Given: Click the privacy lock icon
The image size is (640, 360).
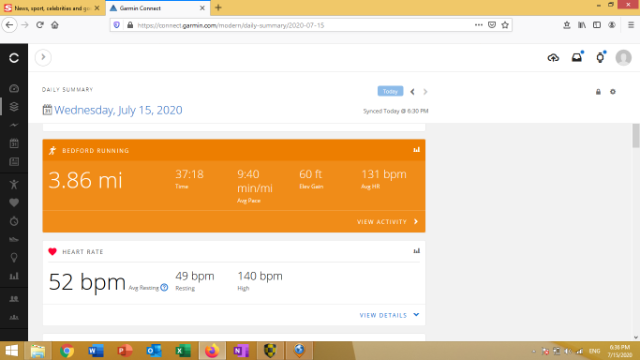Looking at the screenshot, I should click(598, 92).
